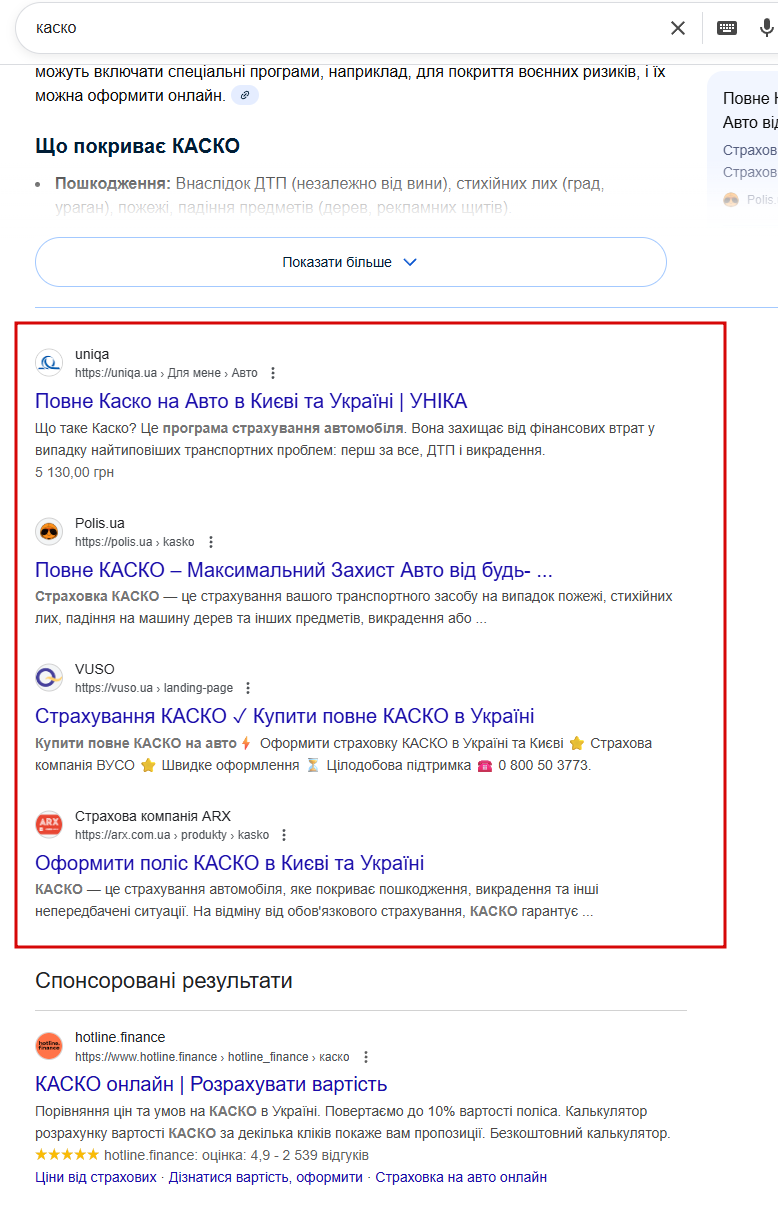Open more options for hotline.finance ad

[x=366, y=1057]
